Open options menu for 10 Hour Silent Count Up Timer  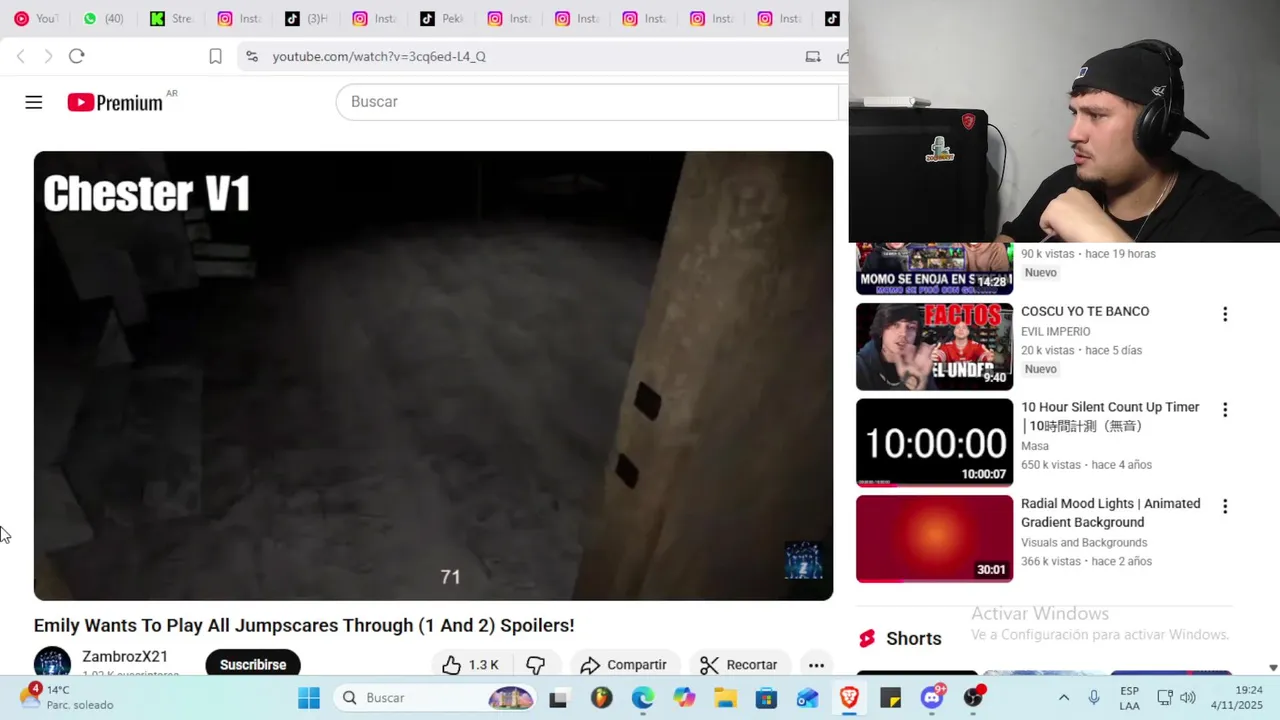click(1224, 410)
